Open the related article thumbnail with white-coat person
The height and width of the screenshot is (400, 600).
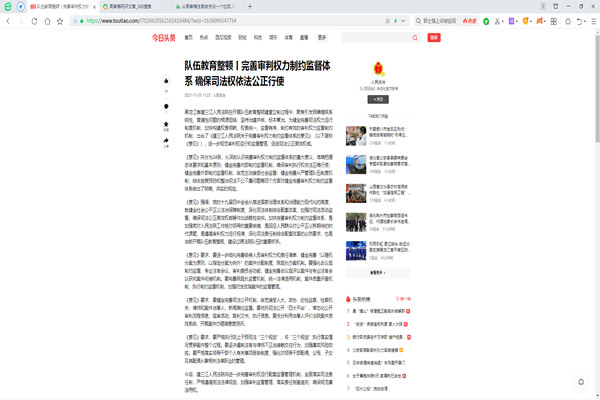tap(356, 136)
